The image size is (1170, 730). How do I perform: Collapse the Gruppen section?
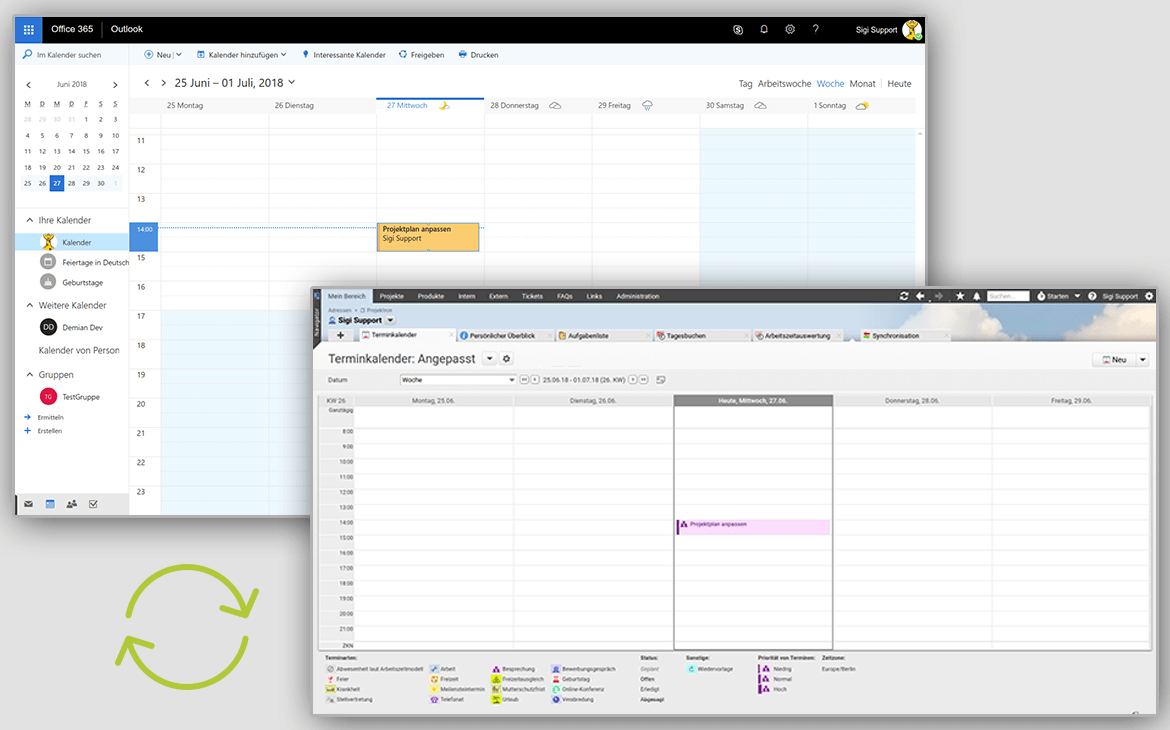click(x=30, y=375)
